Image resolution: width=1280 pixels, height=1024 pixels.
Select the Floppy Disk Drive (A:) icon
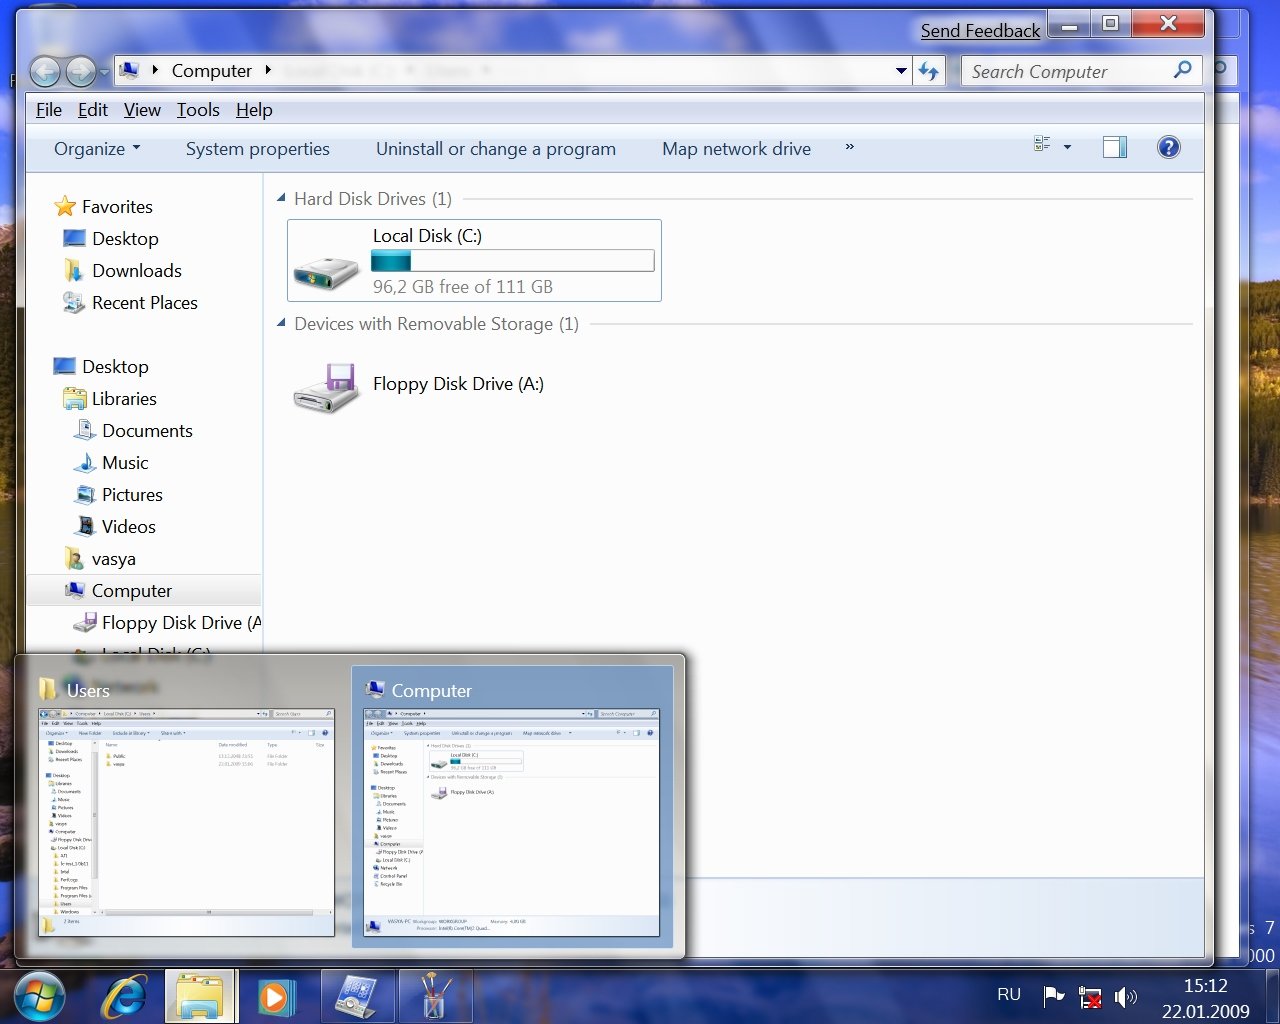326,388
